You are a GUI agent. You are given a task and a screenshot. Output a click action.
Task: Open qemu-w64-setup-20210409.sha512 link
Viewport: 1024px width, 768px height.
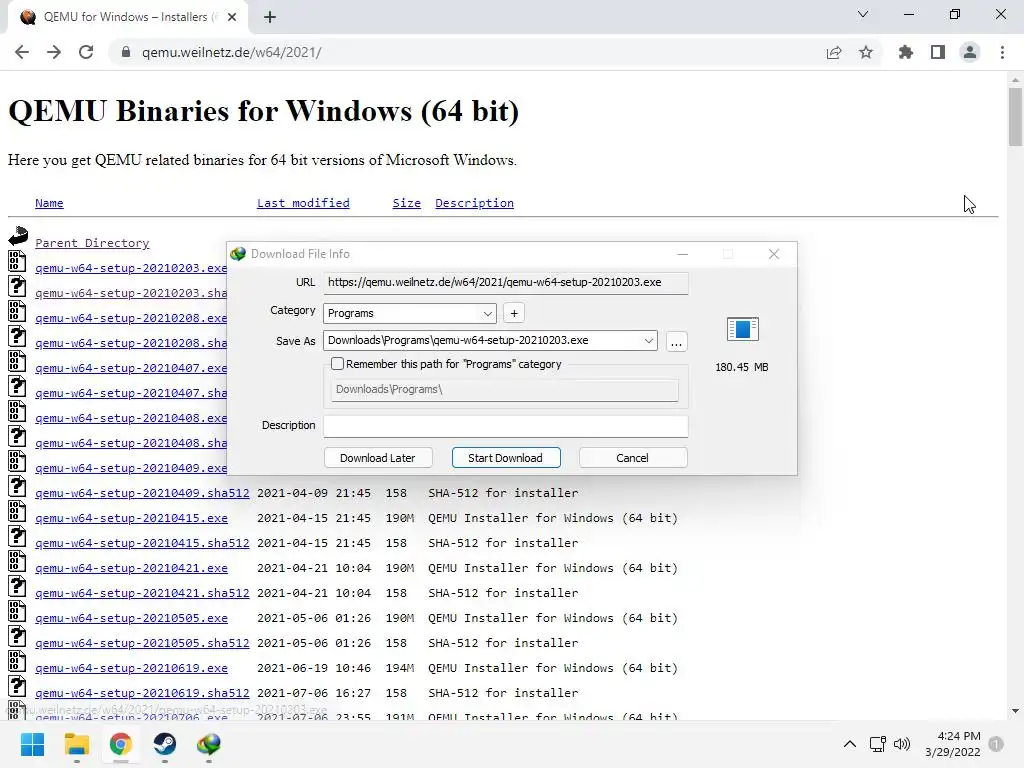coord(142,493)
